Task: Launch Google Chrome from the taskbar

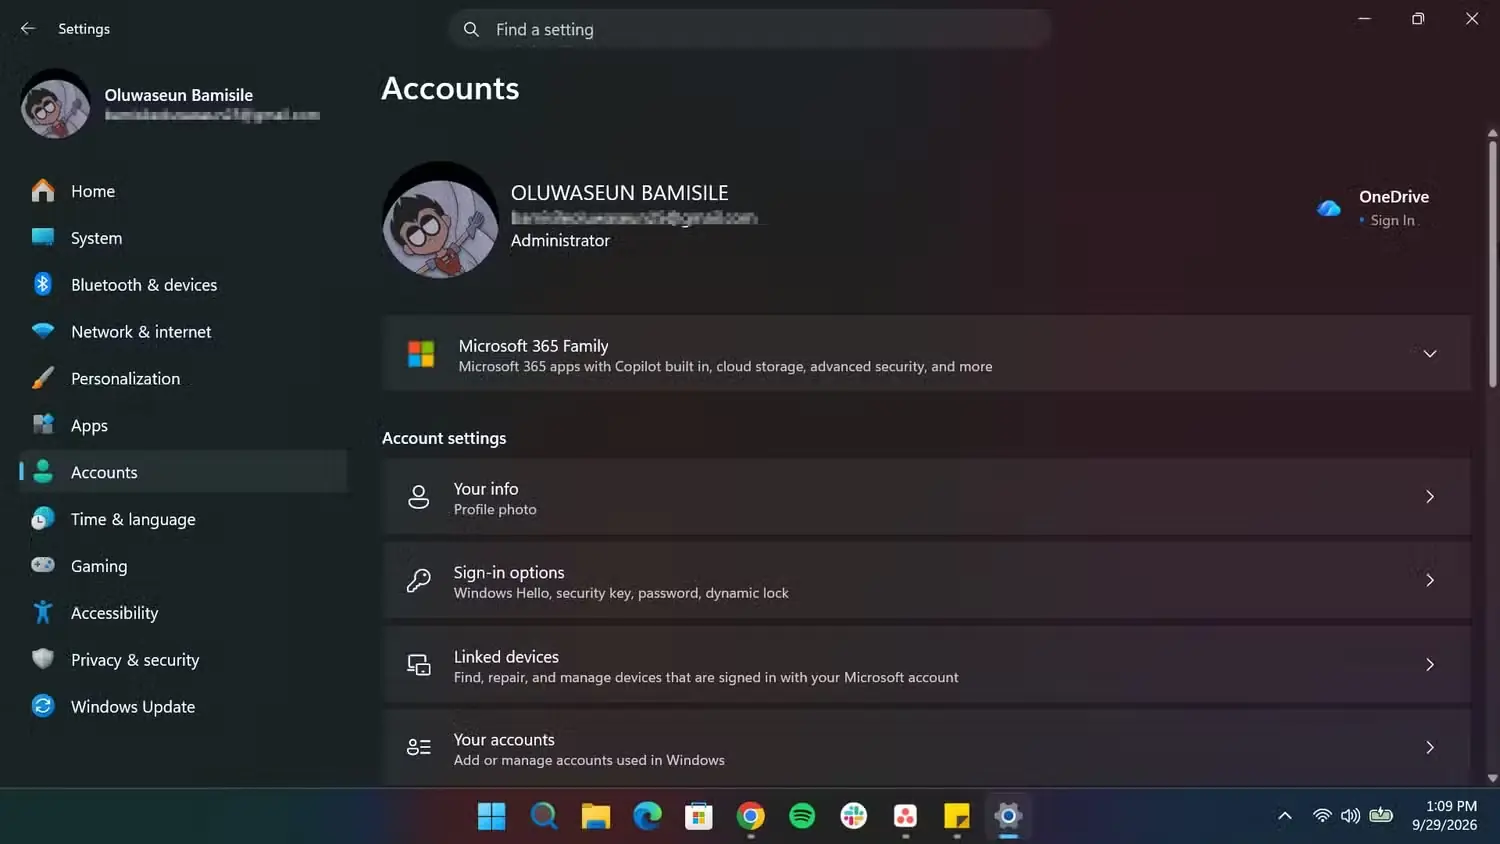Action: pyautogui.click(x=751, y=816)
